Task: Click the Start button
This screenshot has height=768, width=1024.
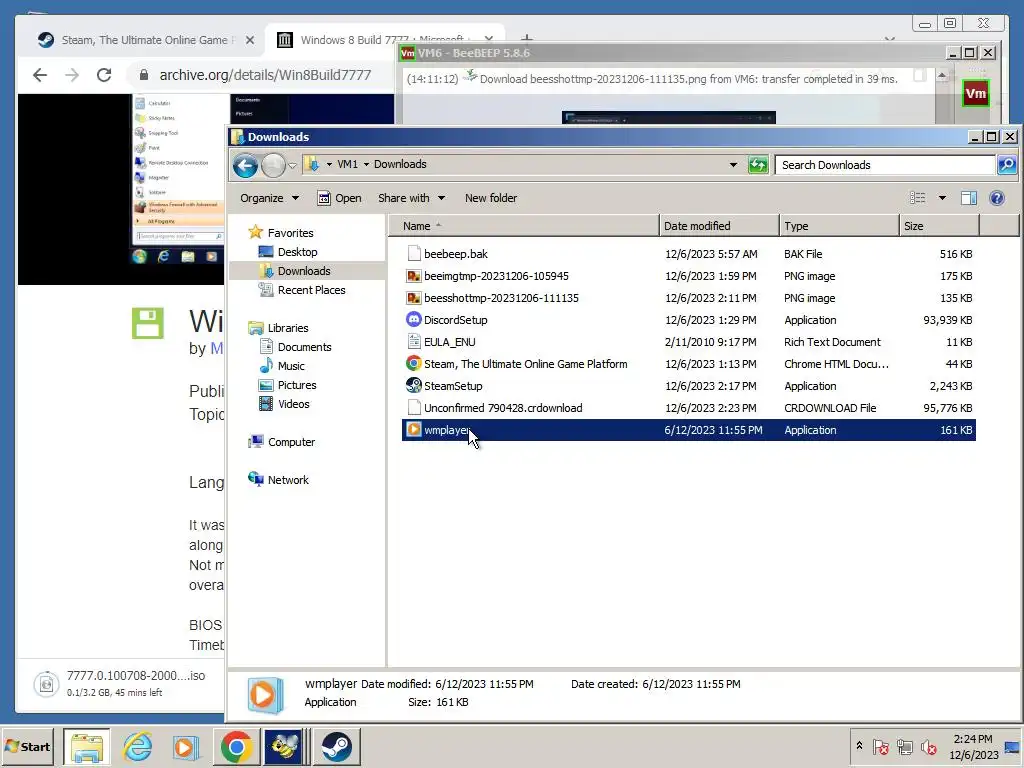Action: (x=27, y=746)
